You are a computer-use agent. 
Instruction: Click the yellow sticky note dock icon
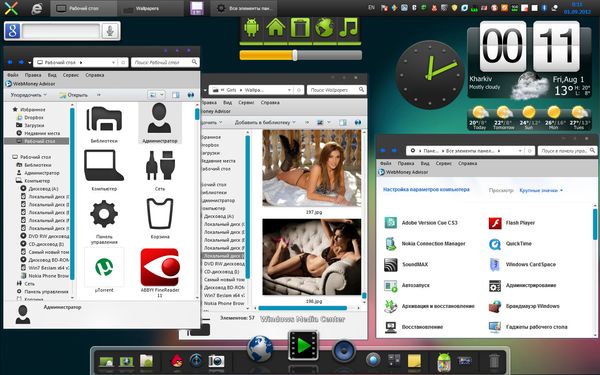pyautogui.click(x=414, y=360)
